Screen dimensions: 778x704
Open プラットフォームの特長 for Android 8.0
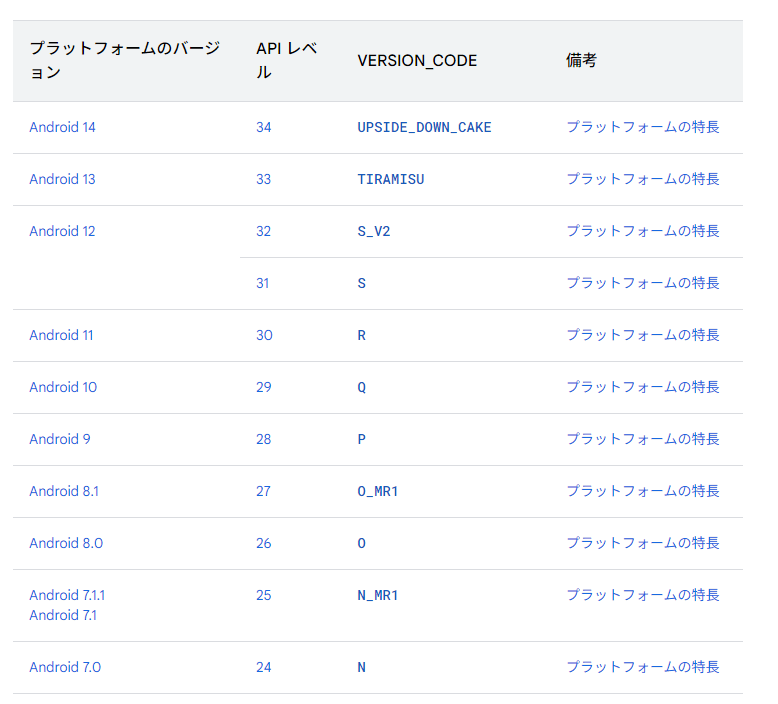pos(643,543)
